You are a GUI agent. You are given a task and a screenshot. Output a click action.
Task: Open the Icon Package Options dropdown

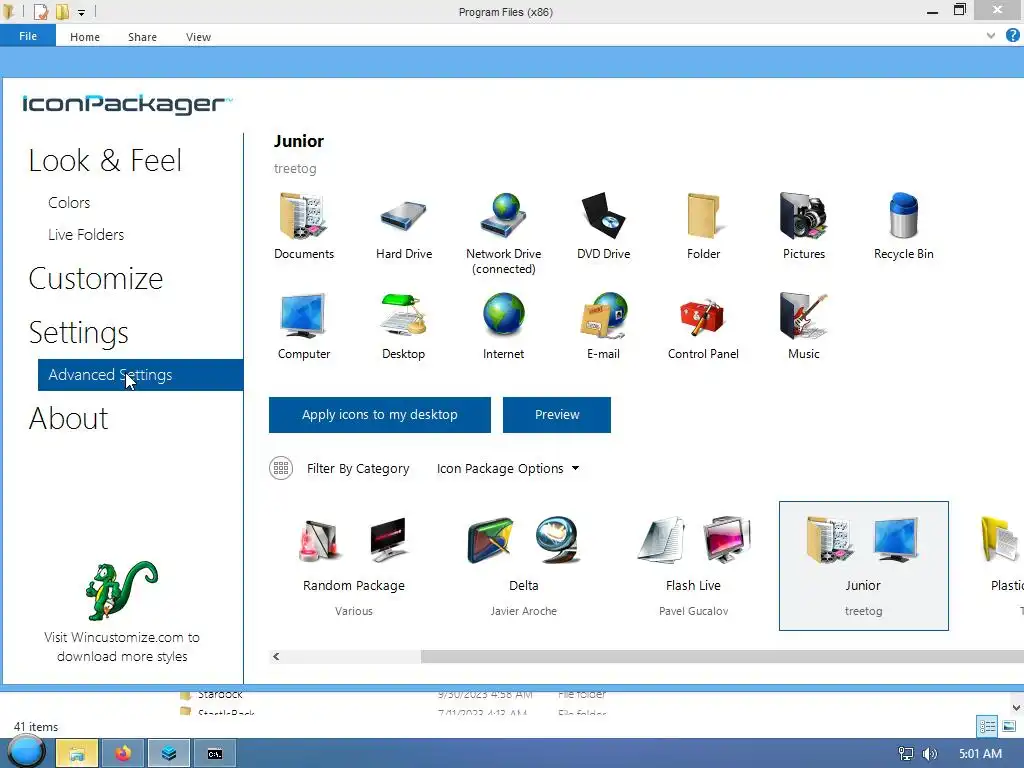coord(507,468)
